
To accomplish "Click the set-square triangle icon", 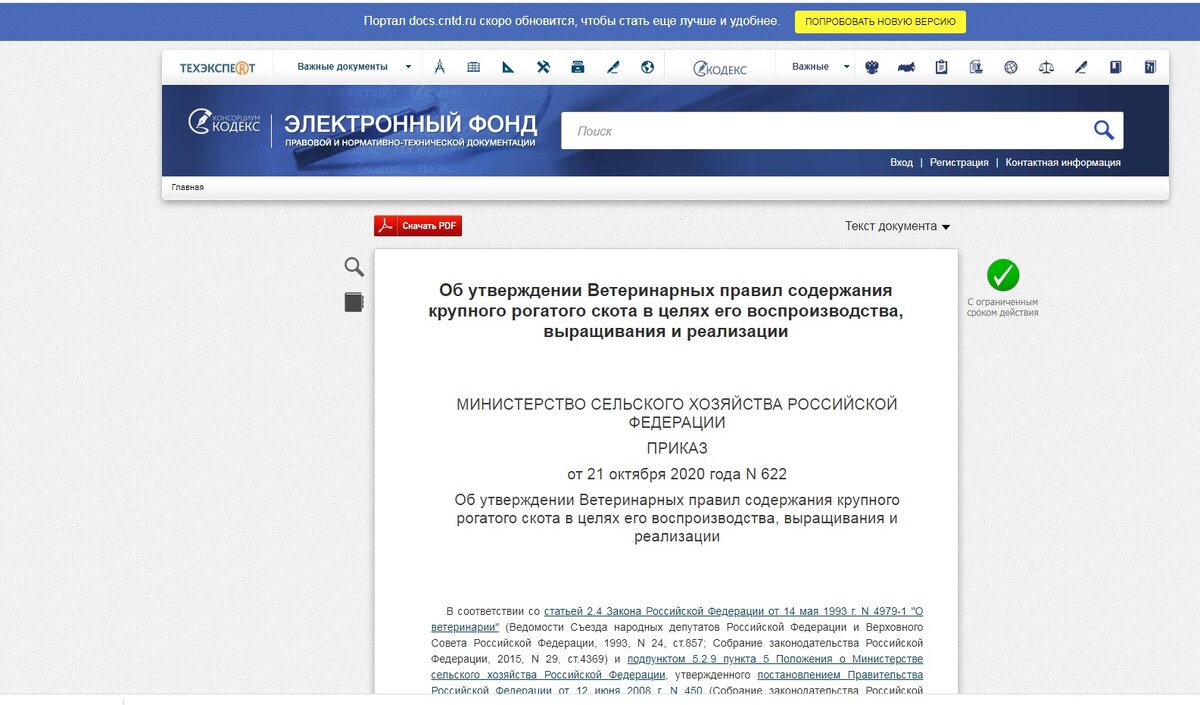I will coord(508,67).
